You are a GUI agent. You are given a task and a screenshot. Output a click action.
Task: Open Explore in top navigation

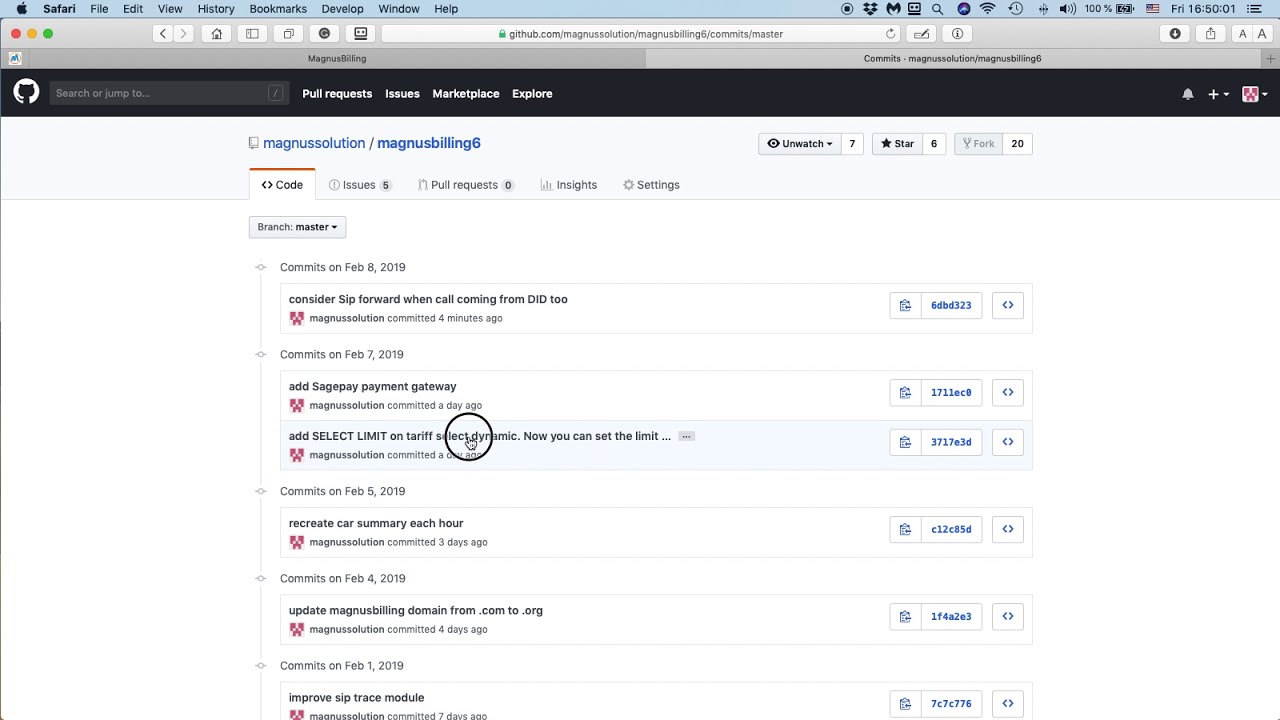tap(532, 94)
